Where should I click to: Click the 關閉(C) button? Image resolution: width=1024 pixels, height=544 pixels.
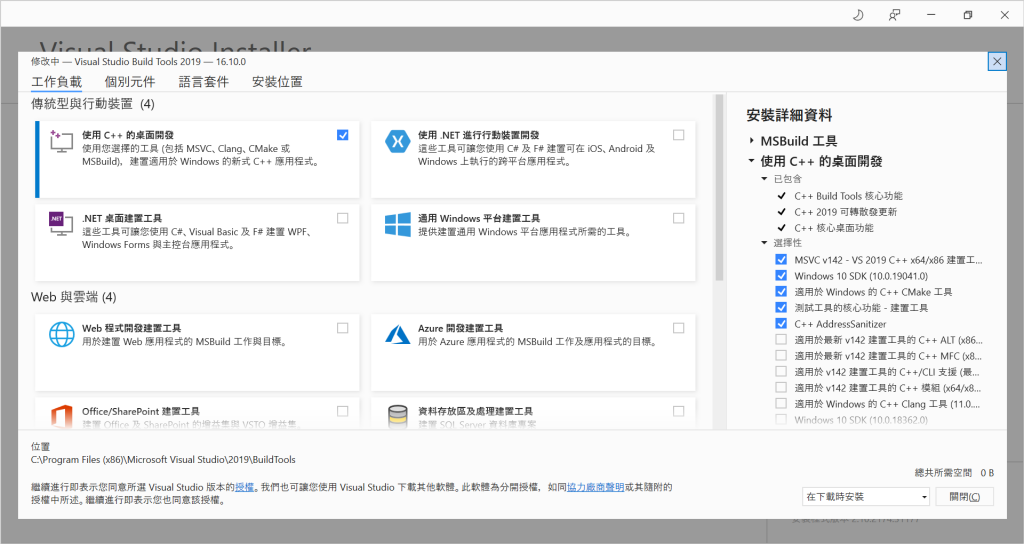click(965, 497)
